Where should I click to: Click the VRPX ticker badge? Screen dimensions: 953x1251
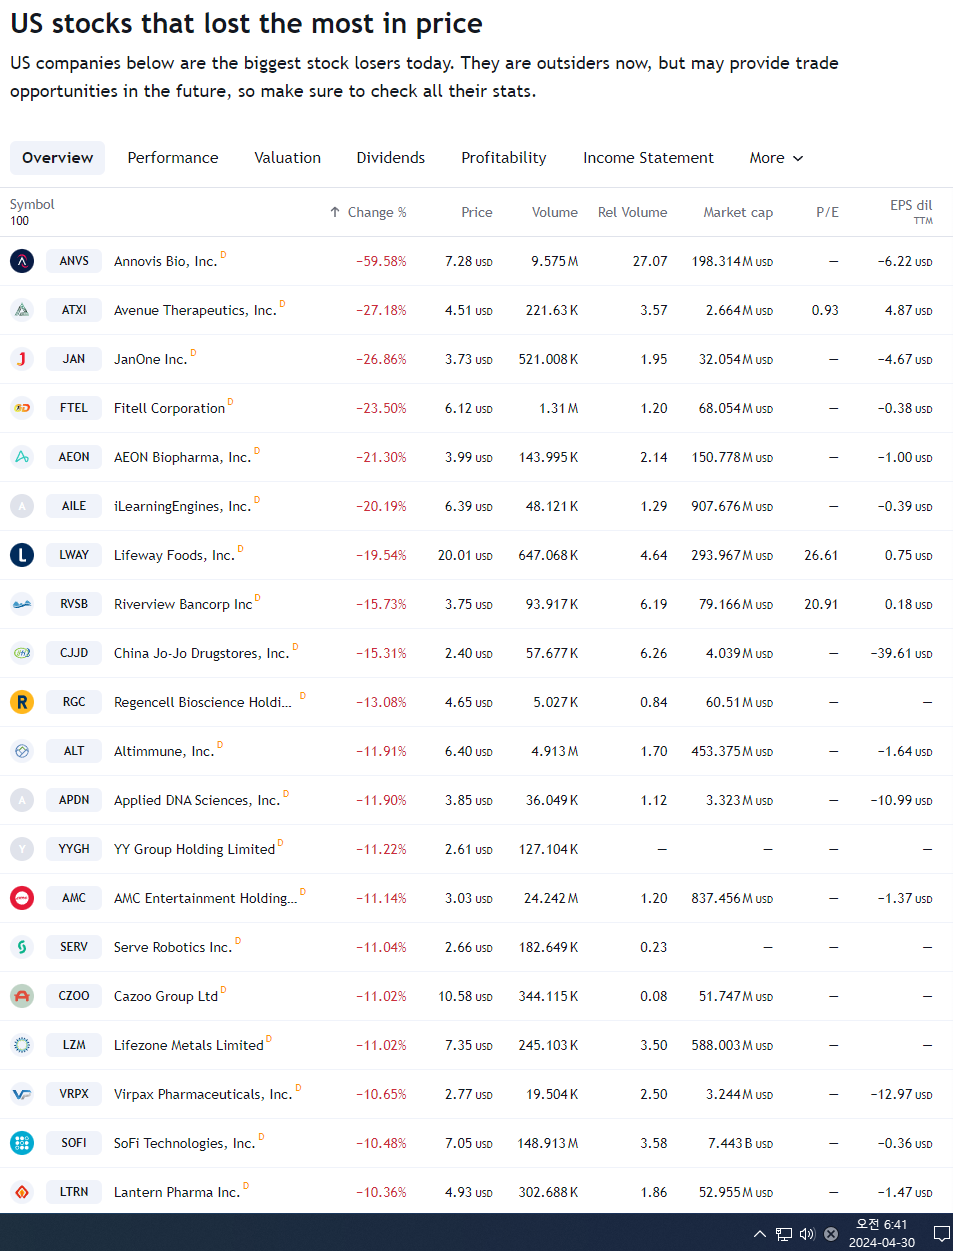tap(74, 1094)
